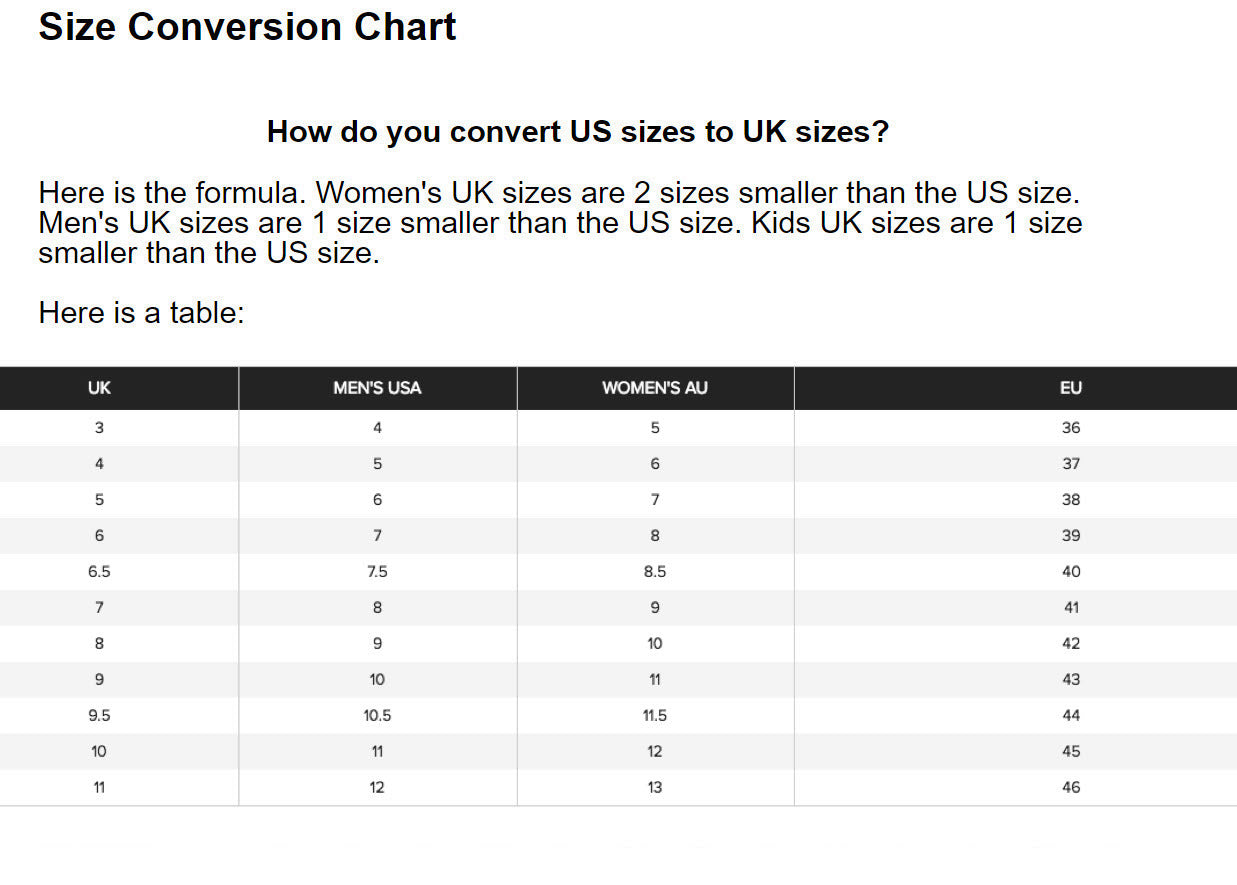
Task: Select the WOMEN'S AU column header
Action: [655, 388]
